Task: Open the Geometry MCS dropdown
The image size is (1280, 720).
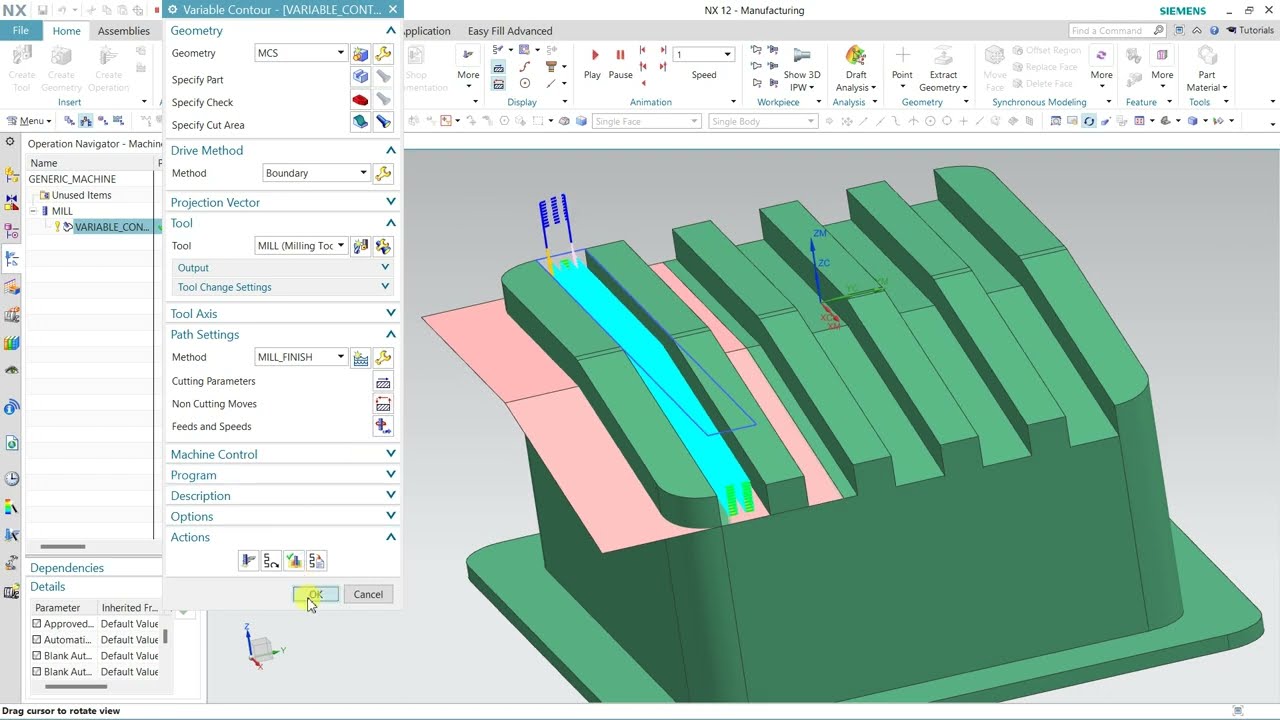Action: point(301,53)
